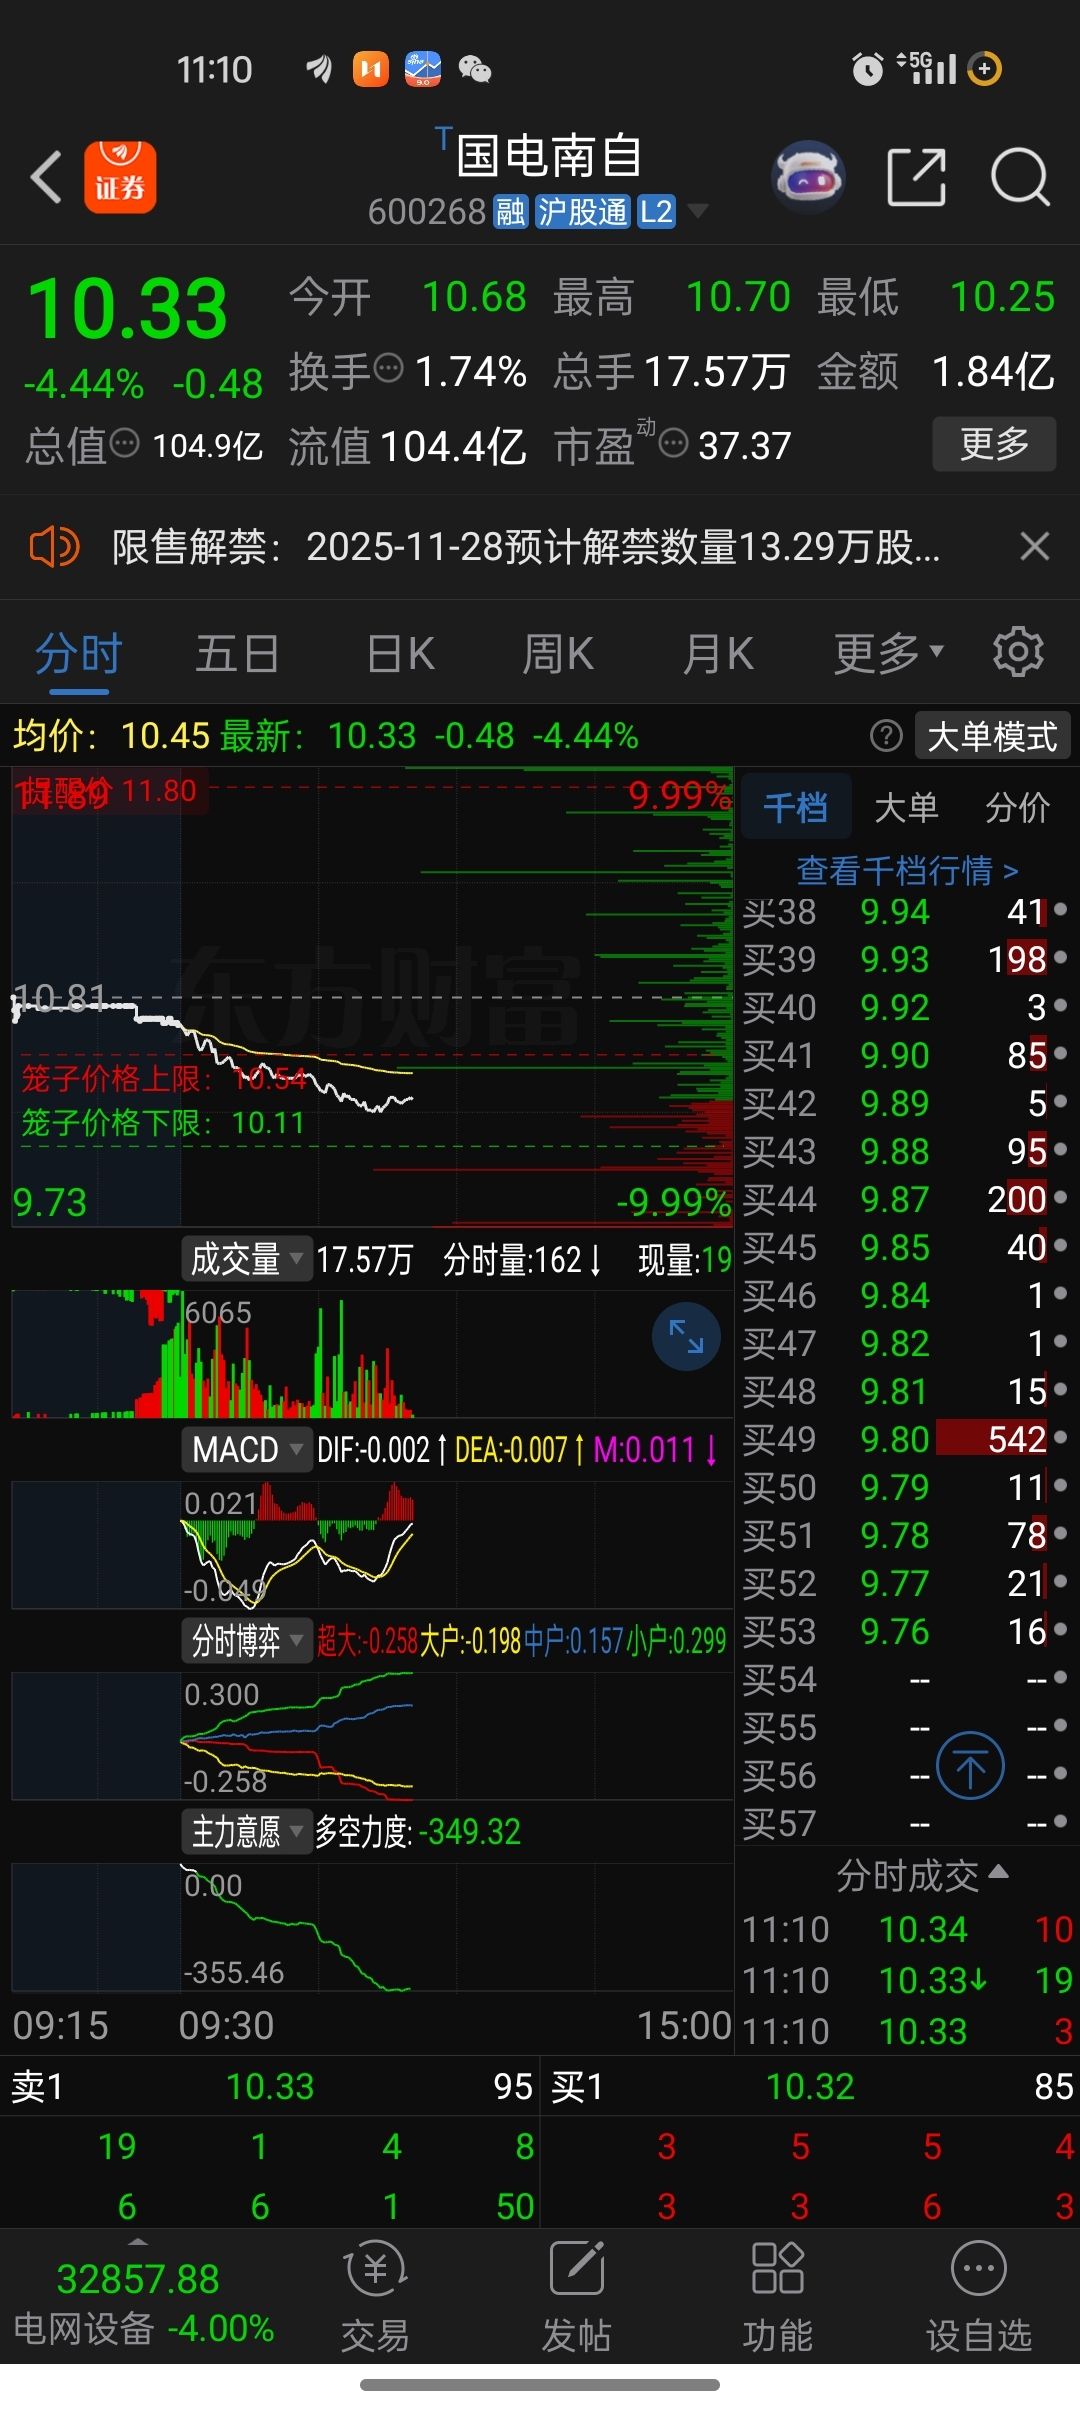Open the 沪股通 badge
The width and height of the screenshot is (1080, 2412).
tap(583, 212)
